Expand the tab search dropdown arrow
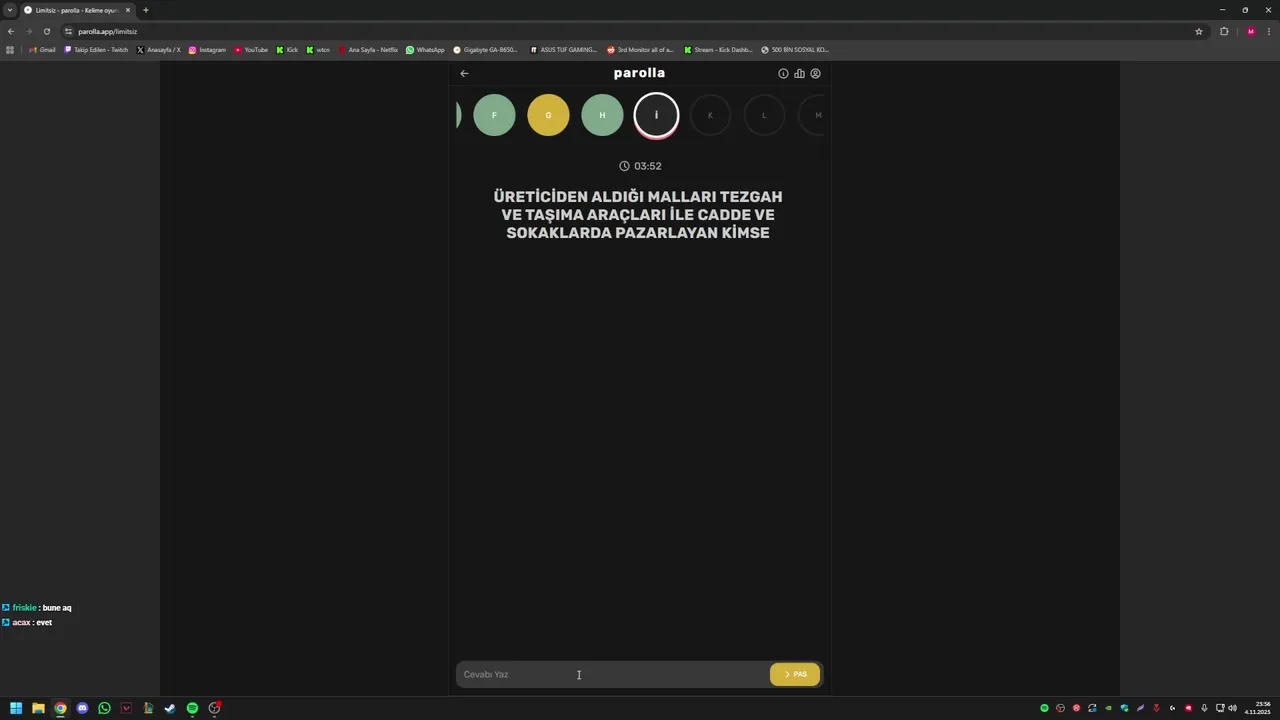 click(x=9, y=10)
